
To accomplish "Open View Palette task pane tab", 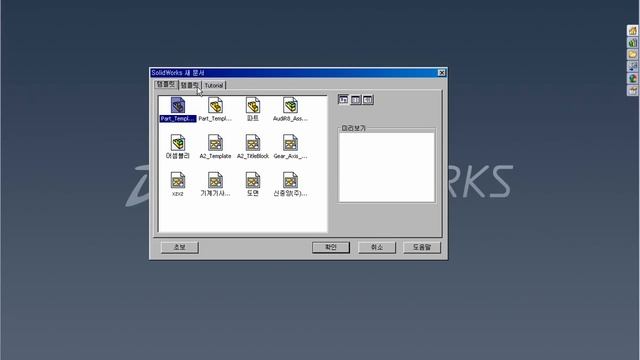I will click(x=633, y=66).
